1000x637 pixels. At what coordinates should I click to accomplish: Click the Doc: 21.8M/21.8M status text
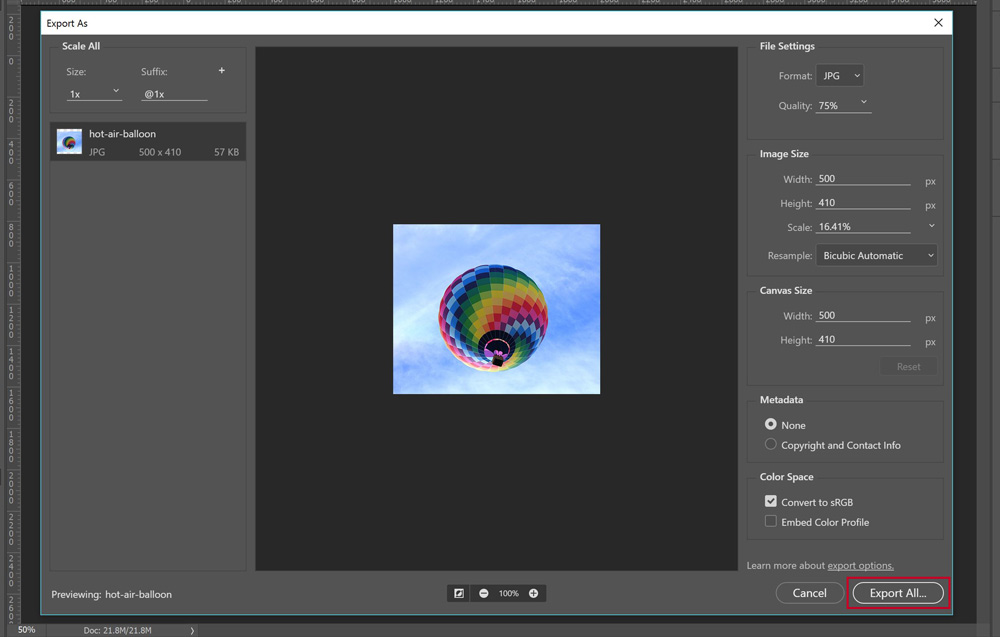117,631
